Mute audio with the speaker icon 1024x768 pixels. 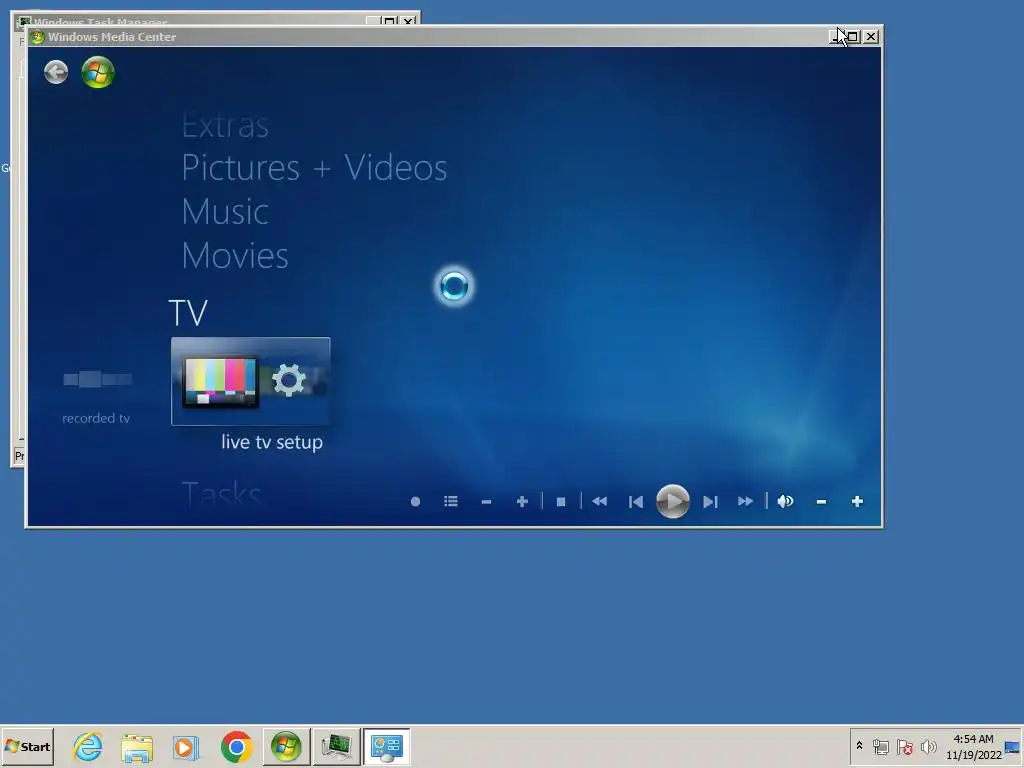pos(786,502)
